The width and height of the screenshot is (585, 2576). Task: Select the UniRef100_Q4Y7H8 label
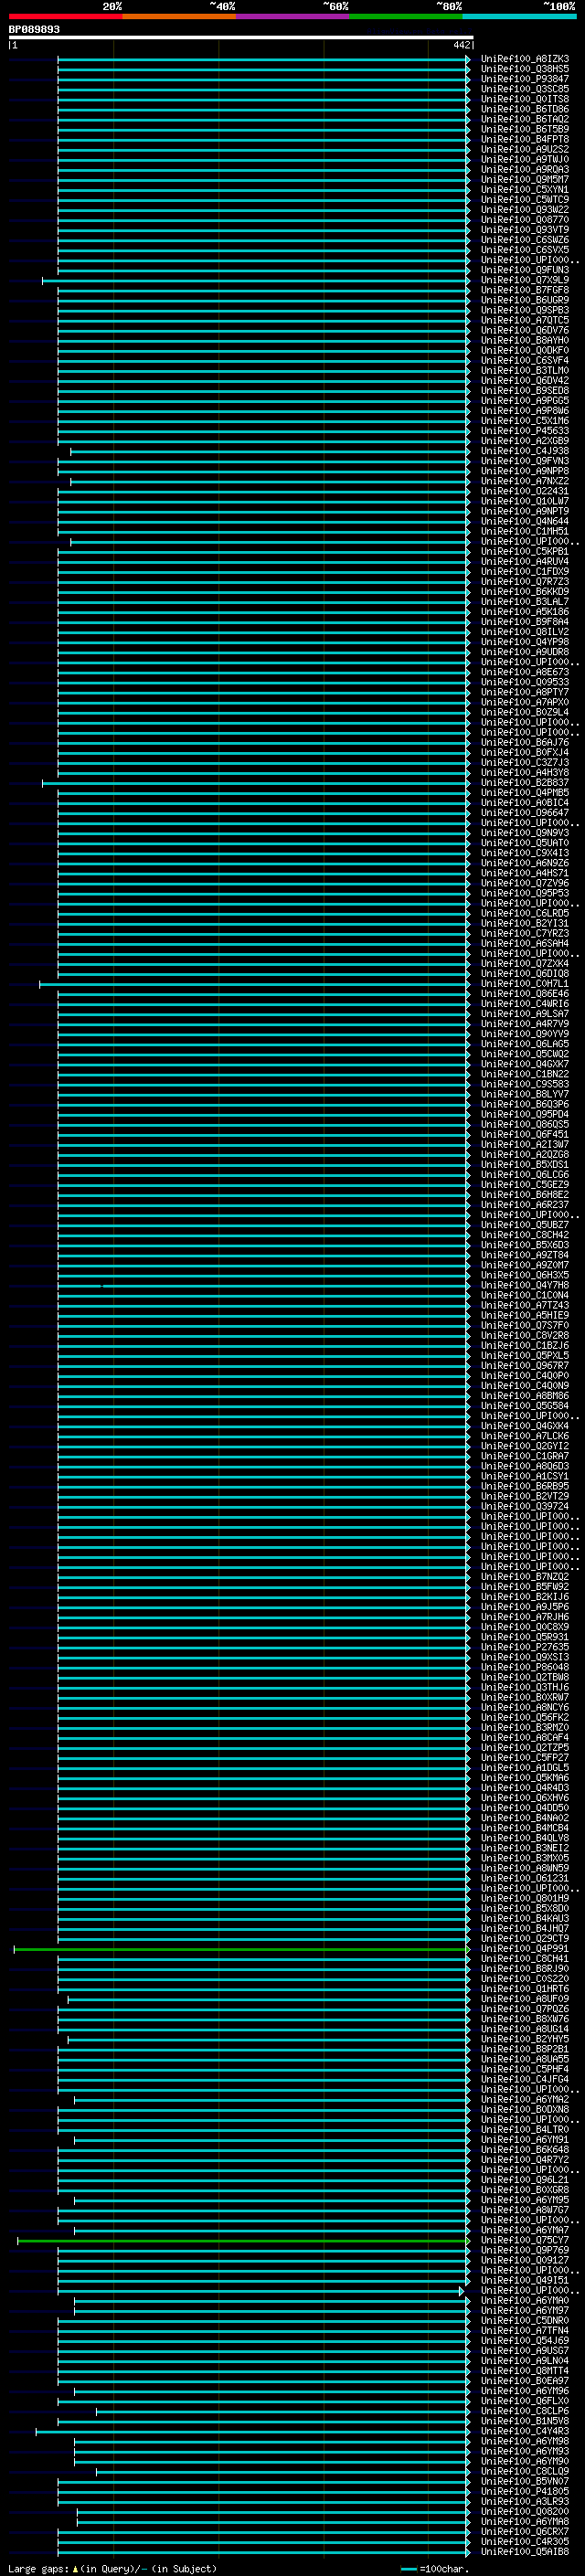pyautogui.click(x=525, y=1285)
